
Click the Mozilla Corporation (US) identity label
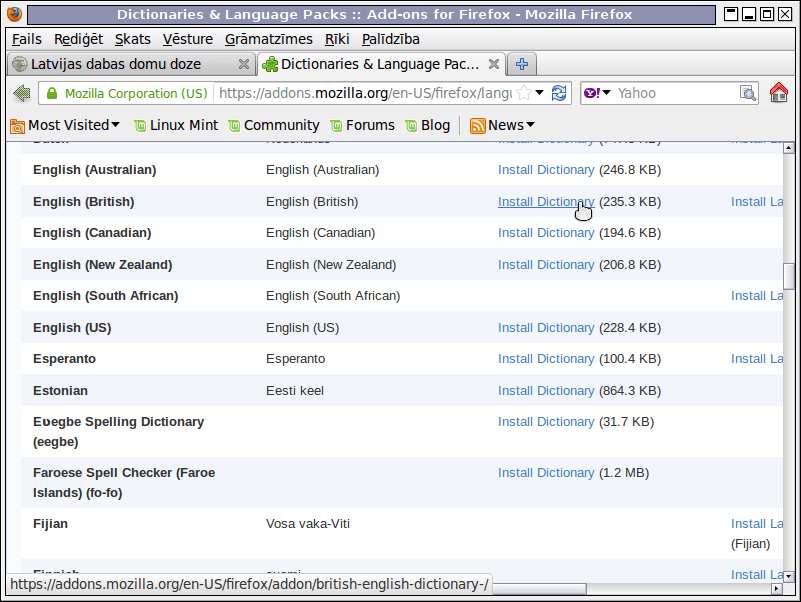136,94
